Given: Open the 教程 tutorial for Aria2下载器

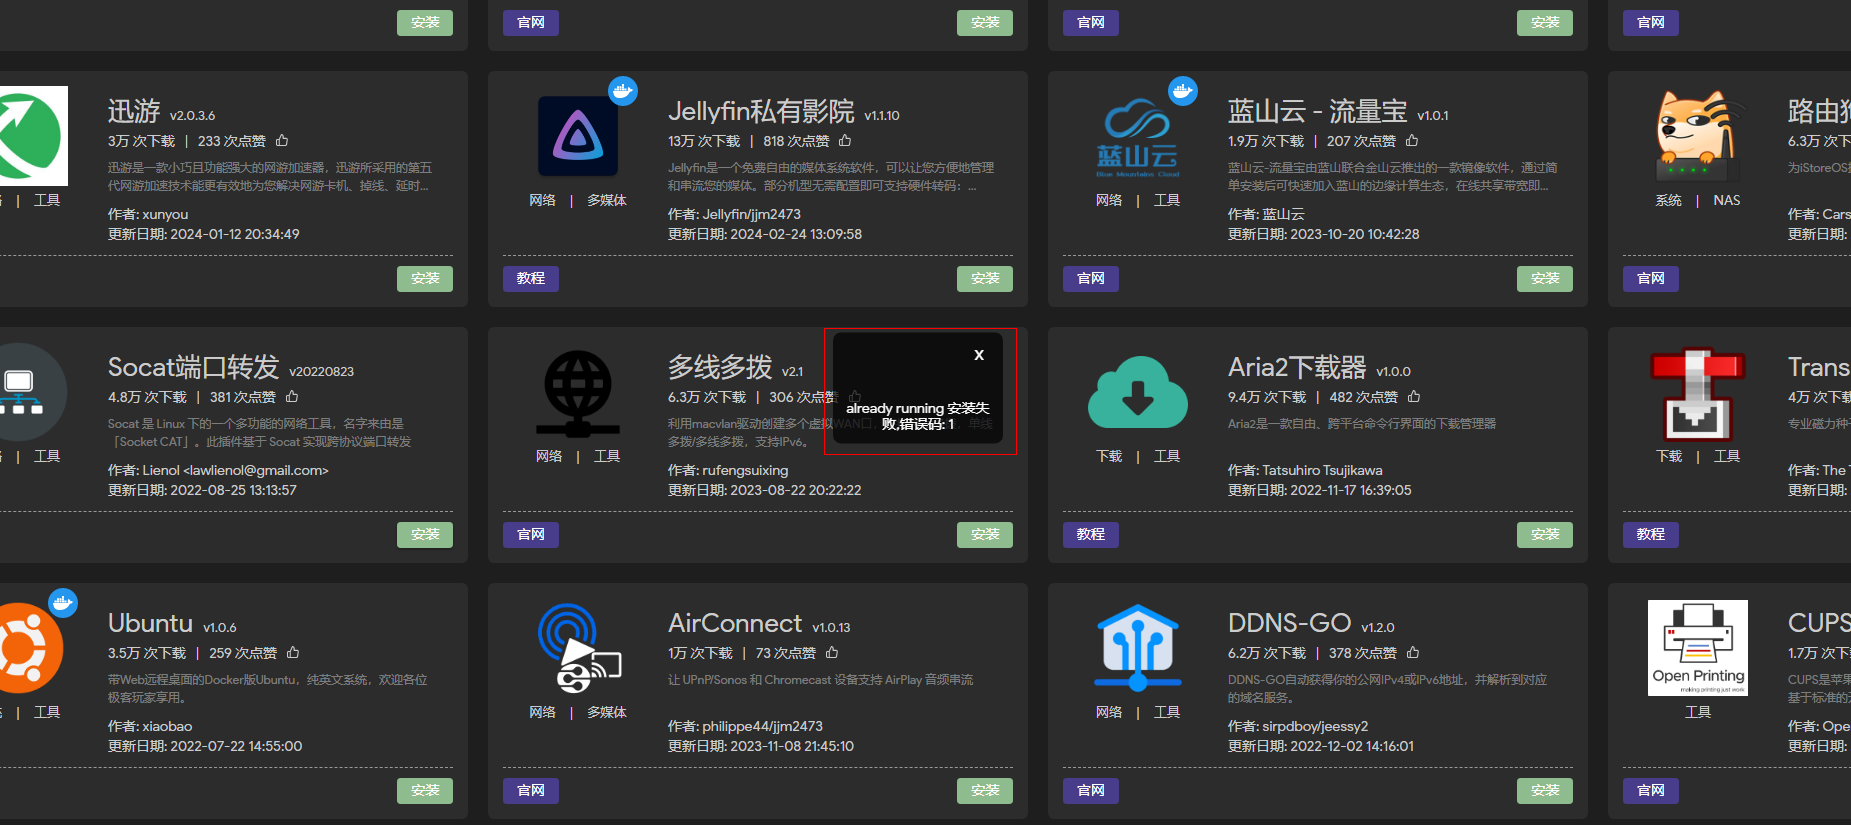Looking at the screenshot, I should (x=1091, y=535).
